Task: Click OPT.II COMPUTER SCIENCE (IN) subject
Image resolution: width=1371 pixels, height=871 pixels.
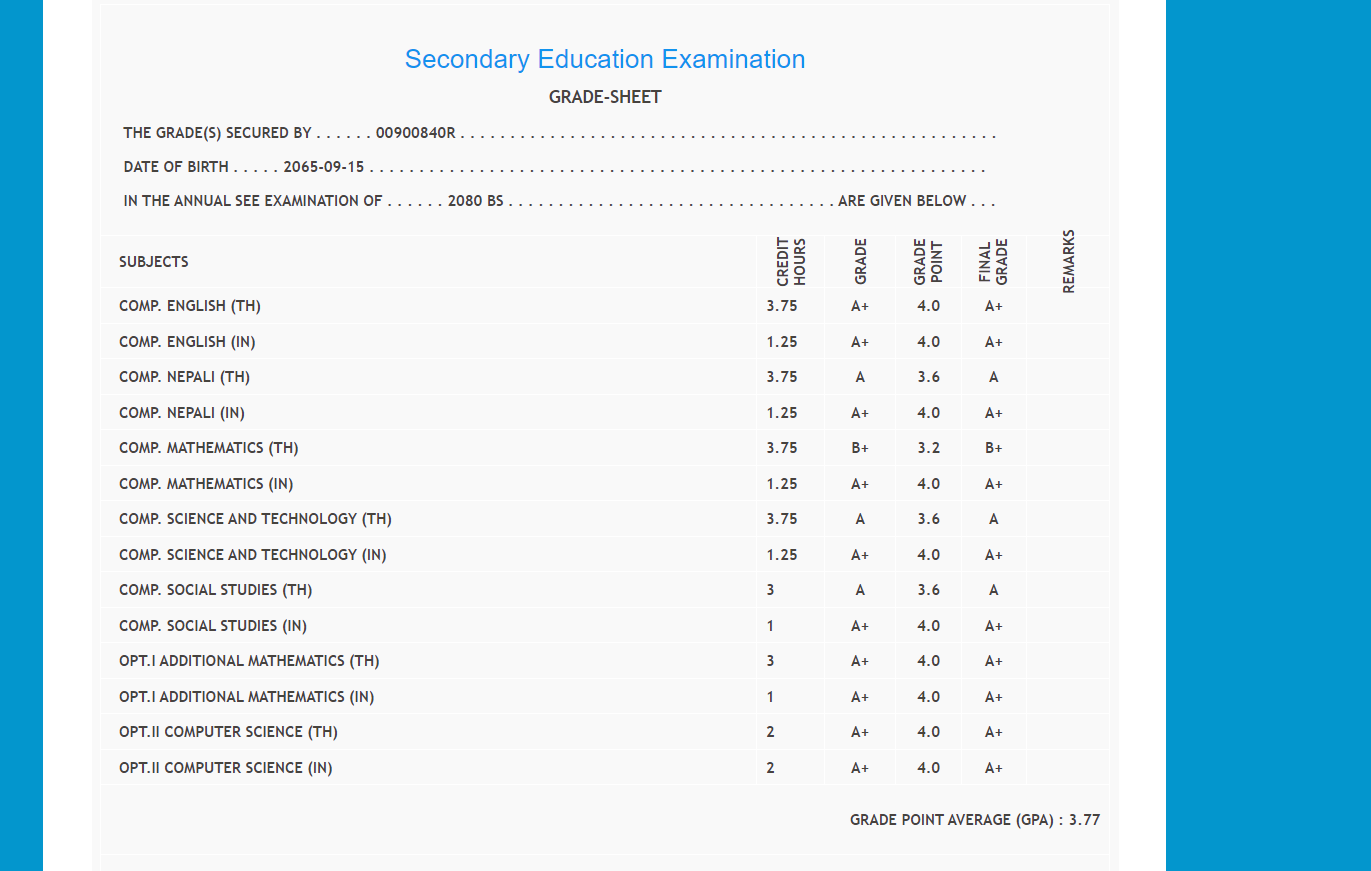Action: click(x=226, y=768)
